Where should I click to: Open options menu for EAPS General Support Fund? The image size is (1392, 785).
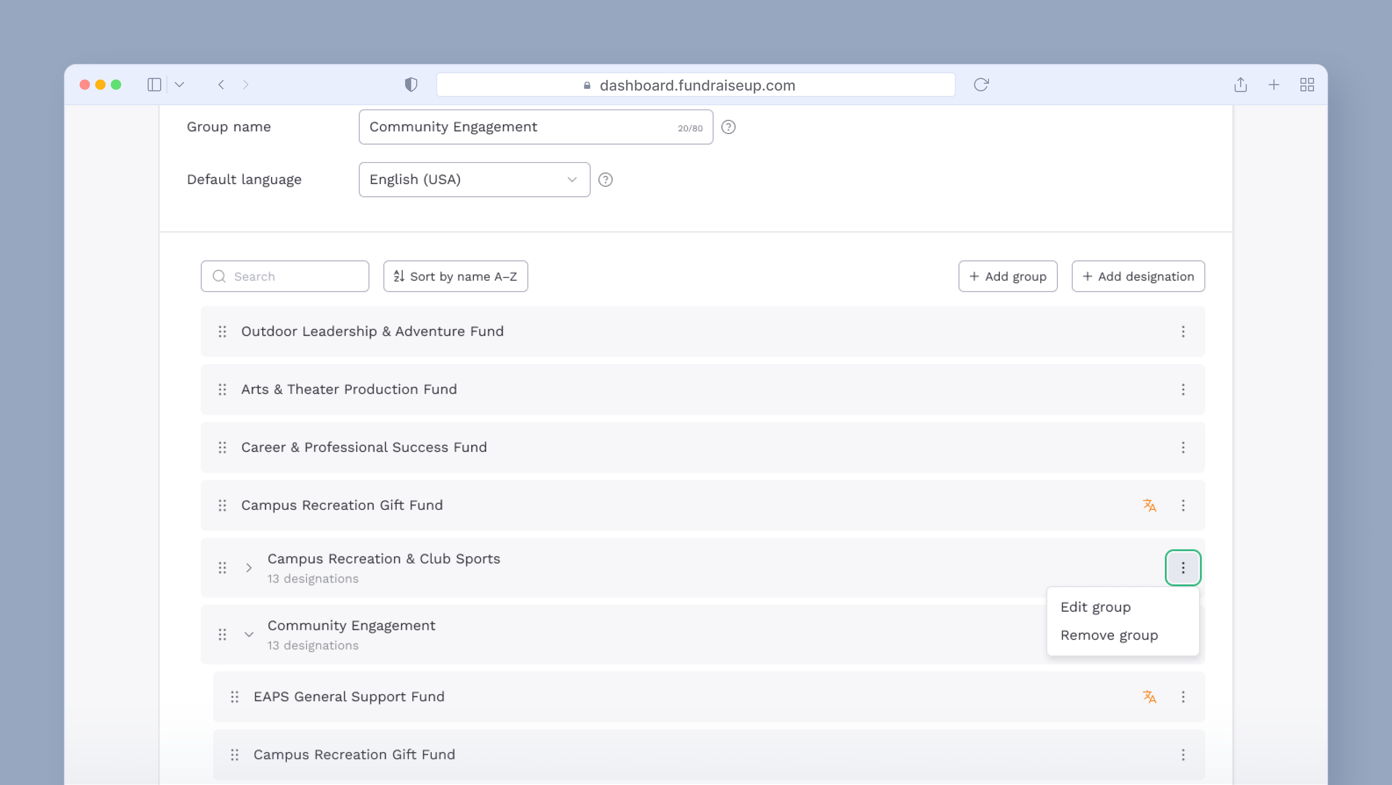click(x=1183, y=696)
